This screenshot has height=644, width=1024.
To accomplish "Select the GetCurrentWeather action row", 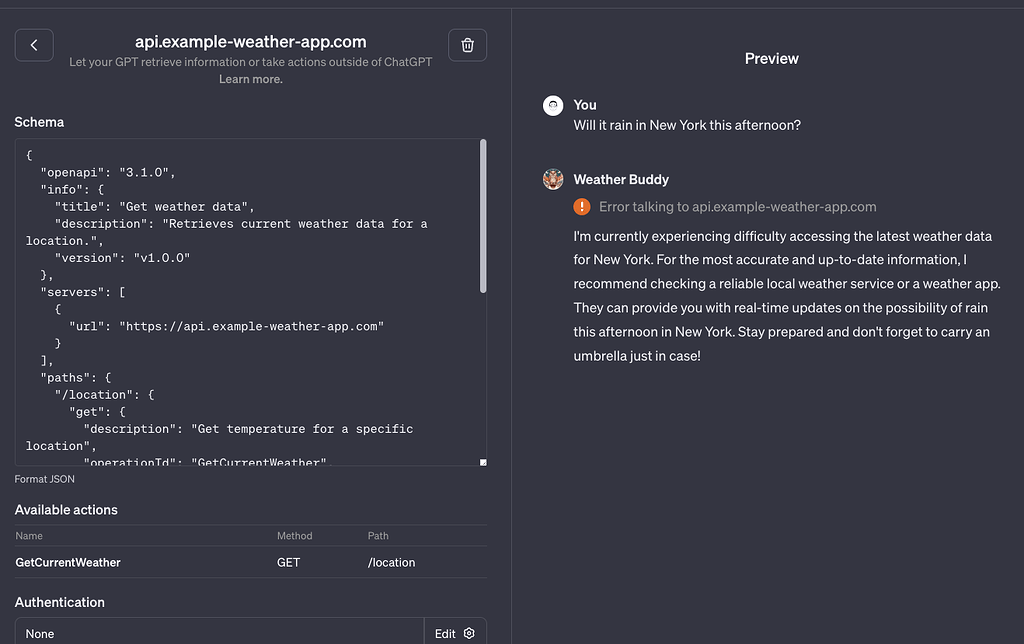I will coord(68,562).
